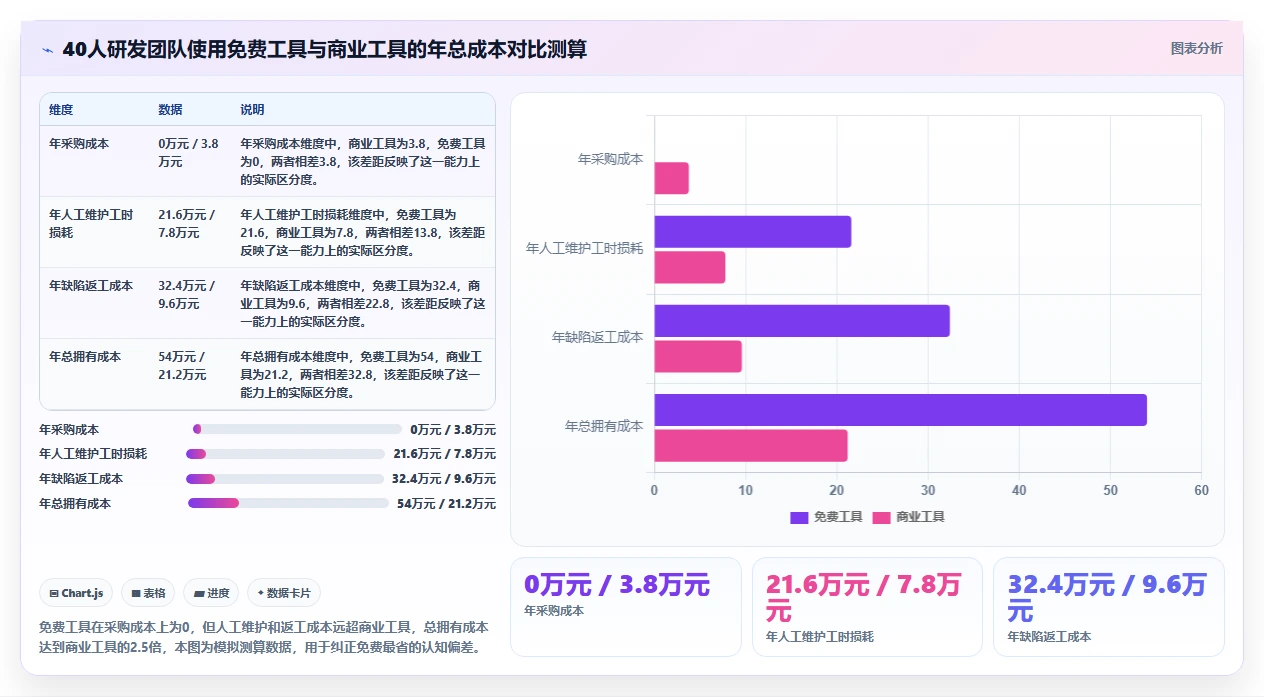Click table cell 32.4万元 / 9.6万元

[186, 295]
